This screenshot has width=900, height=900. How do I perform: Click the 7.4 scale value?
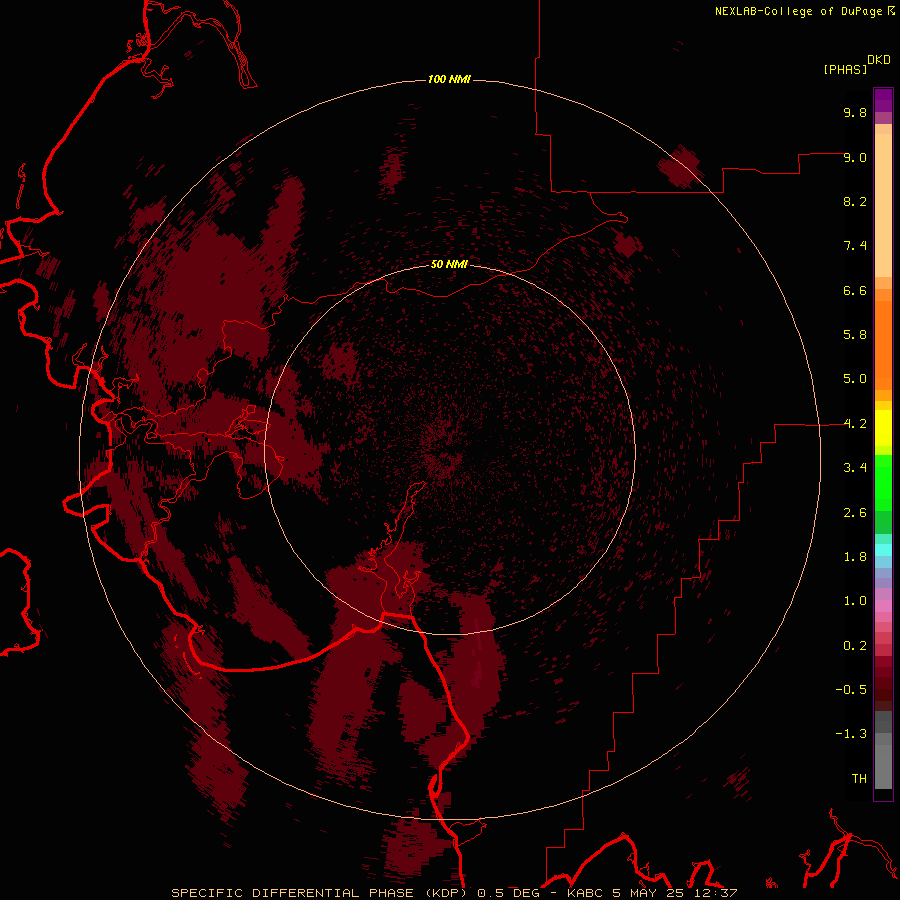pos(855,246)
